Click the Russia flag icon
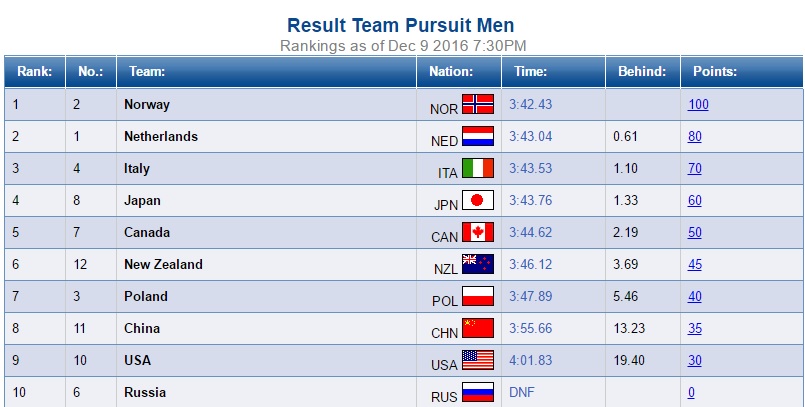Viewport: 805px width, 407px height. pos(478,392)
